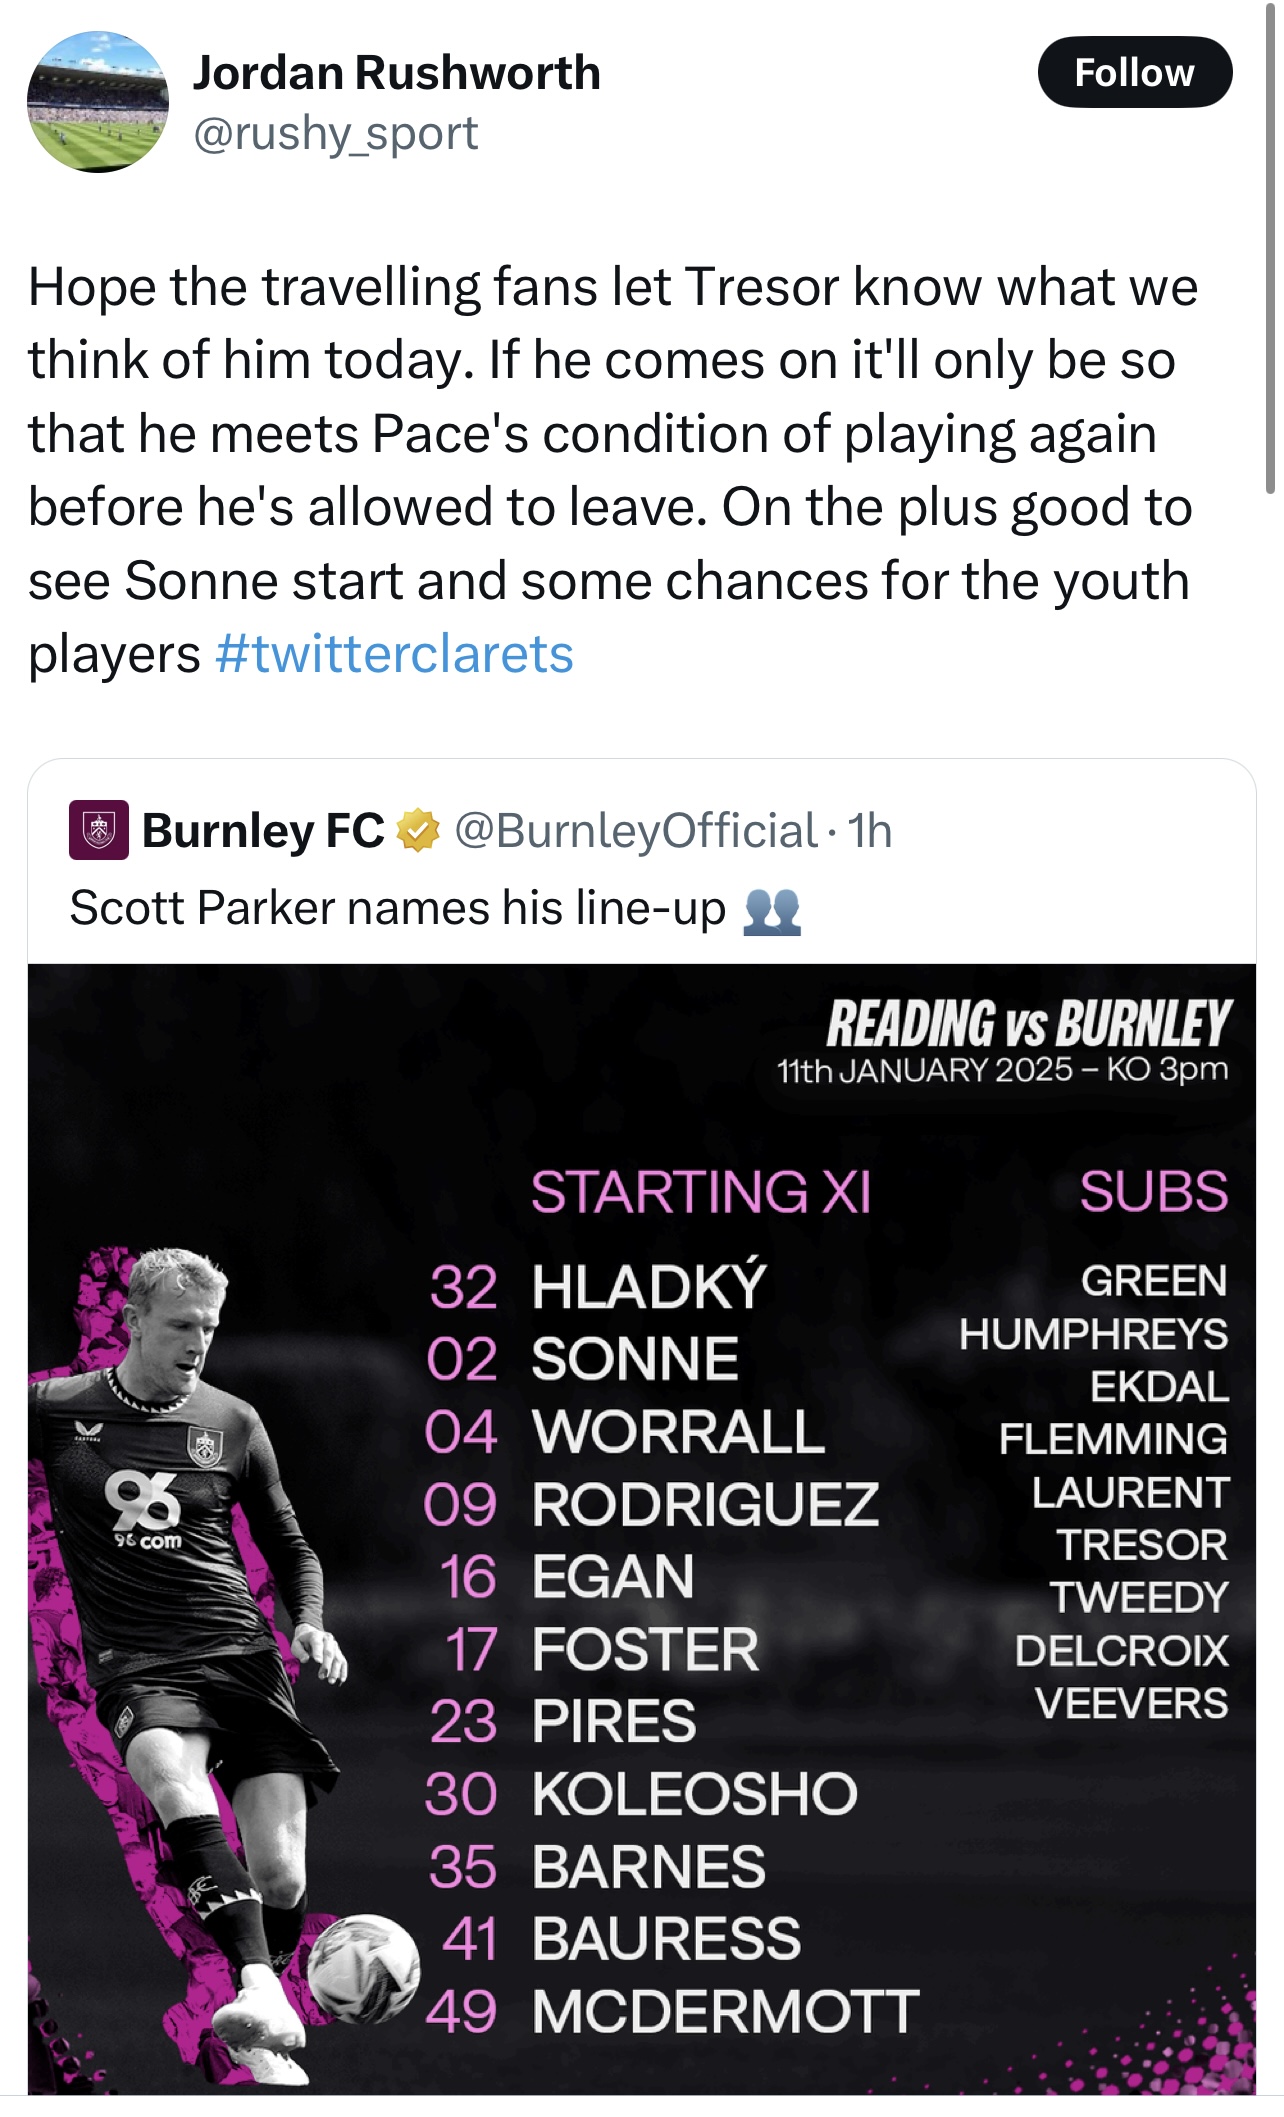This screenshot has height=2117, width=1284.
Task: Tap the two-silhouettes emoji in quoted tweet
Action: coord(772,910)
